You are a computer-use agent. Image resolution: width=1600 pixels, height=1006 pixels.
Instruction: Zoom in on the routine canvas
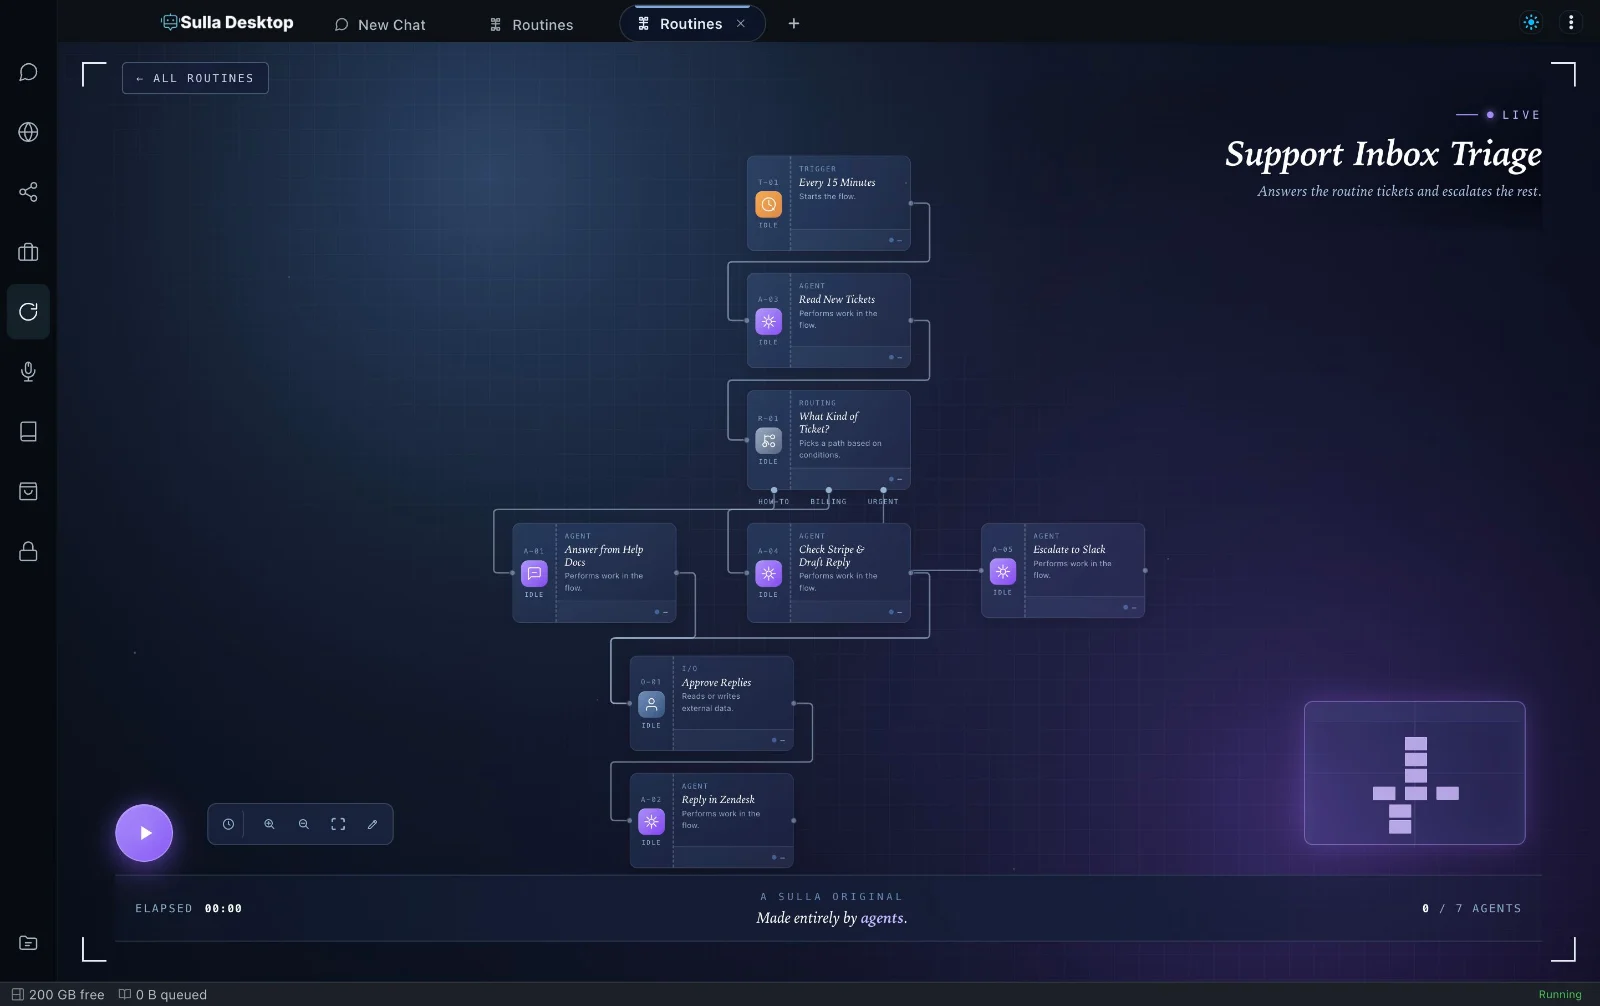[x=269, y=824]
